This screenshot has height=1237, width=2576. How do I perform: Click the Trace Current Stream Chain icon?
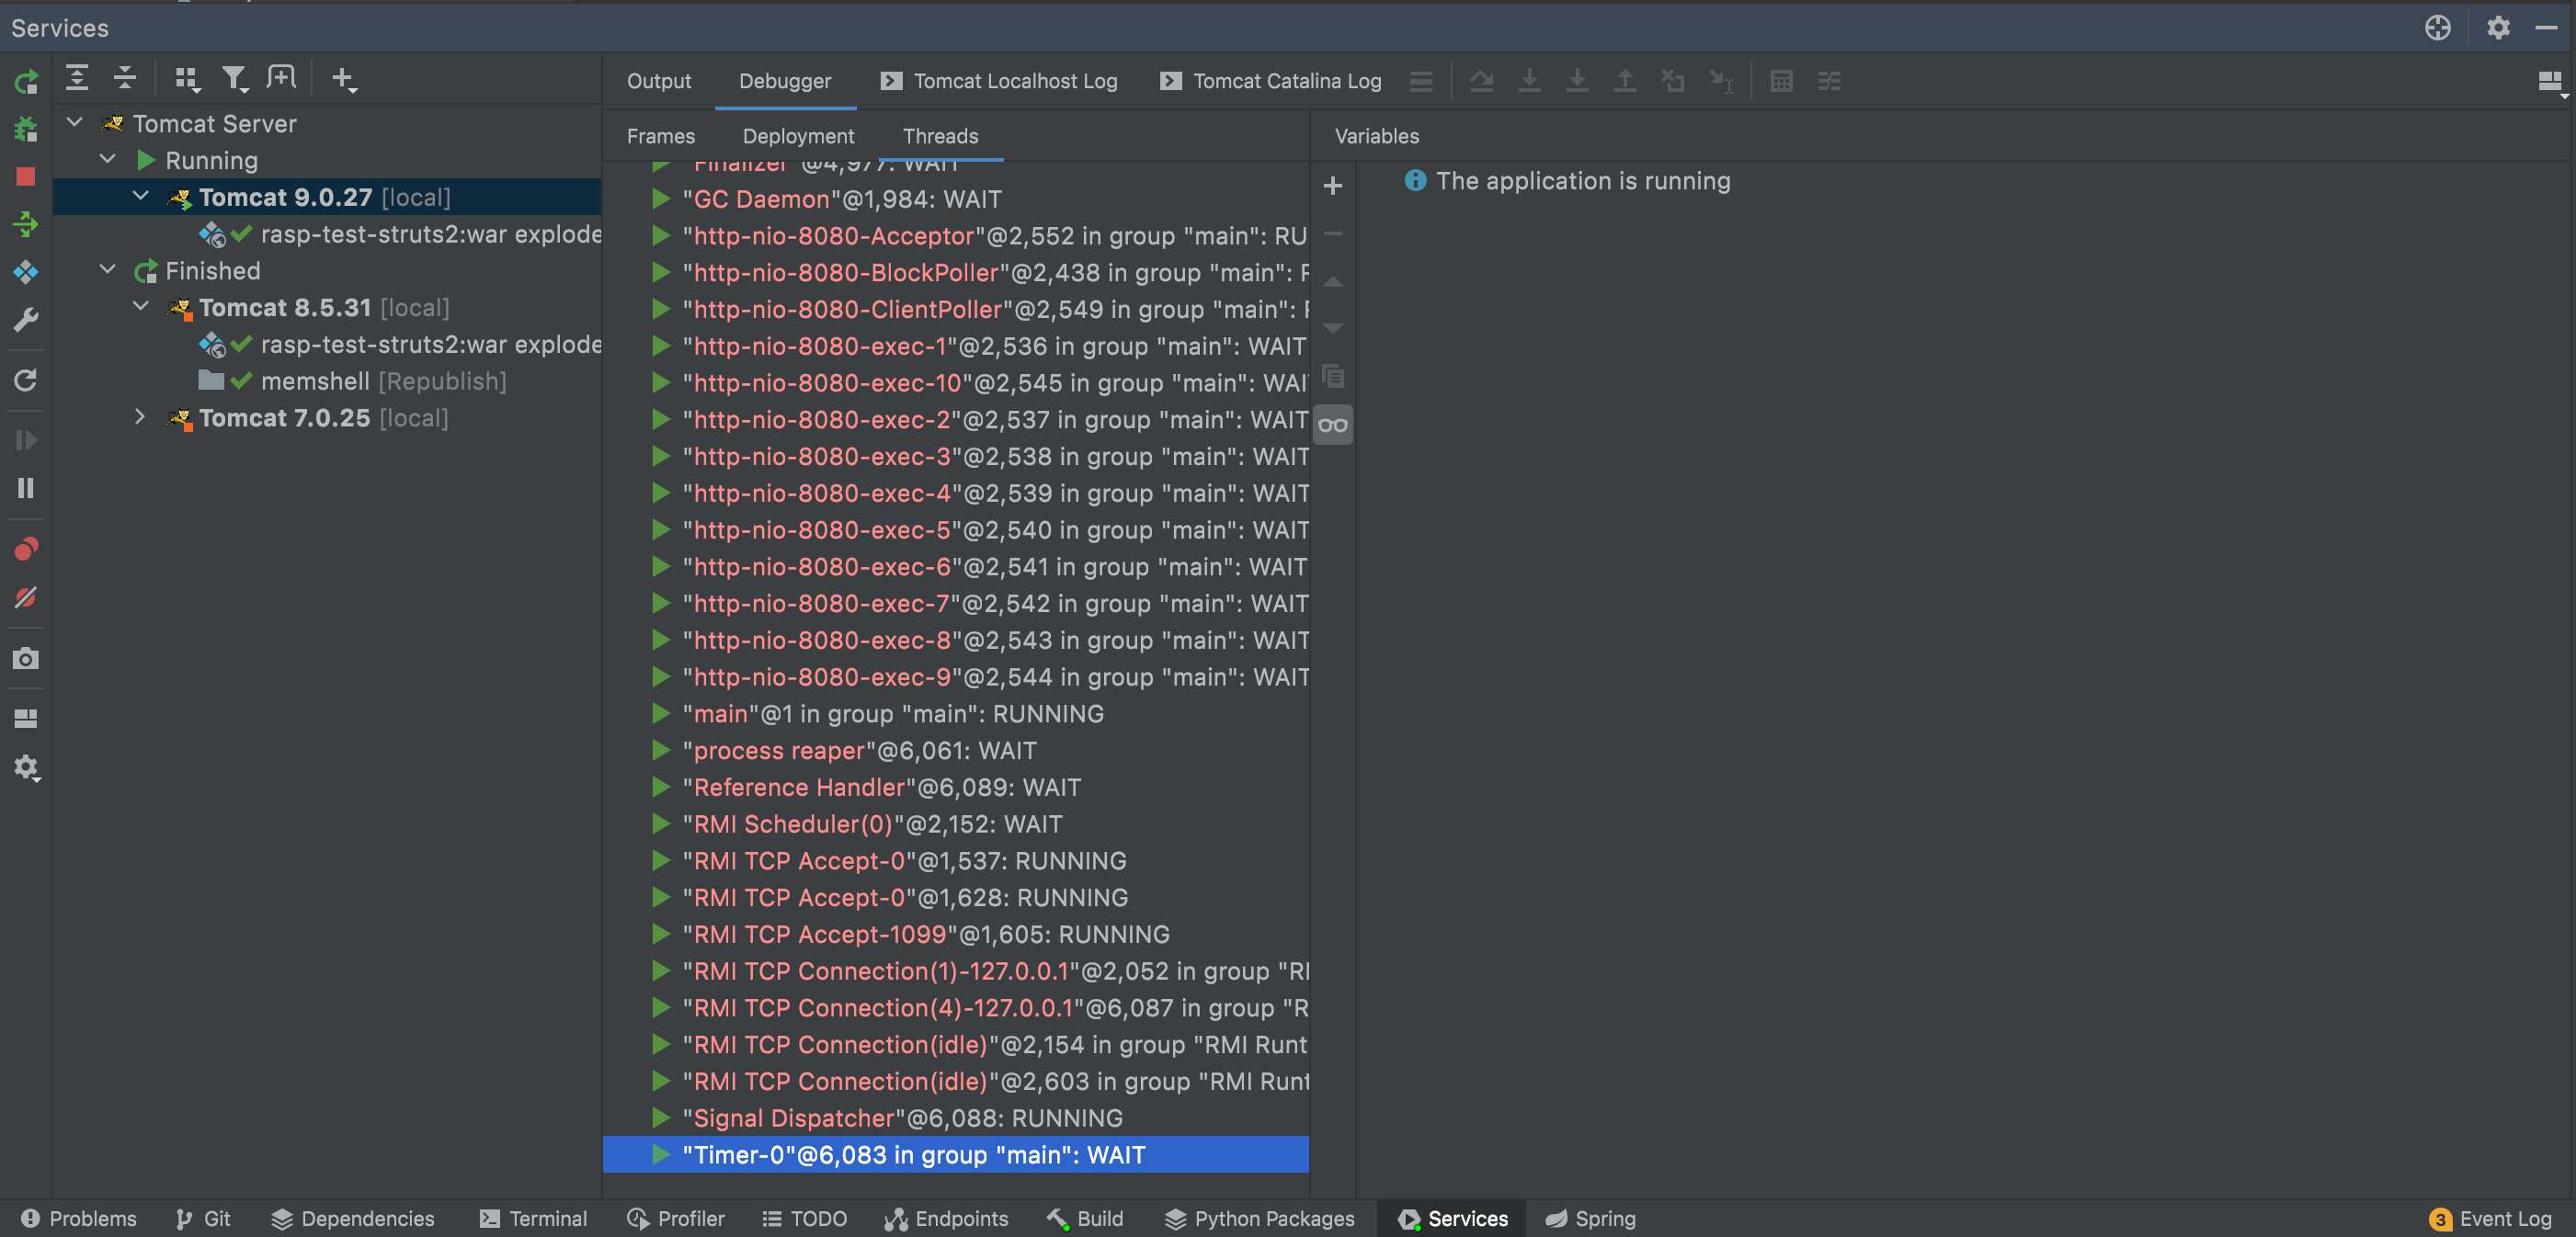click(1829, 81)
